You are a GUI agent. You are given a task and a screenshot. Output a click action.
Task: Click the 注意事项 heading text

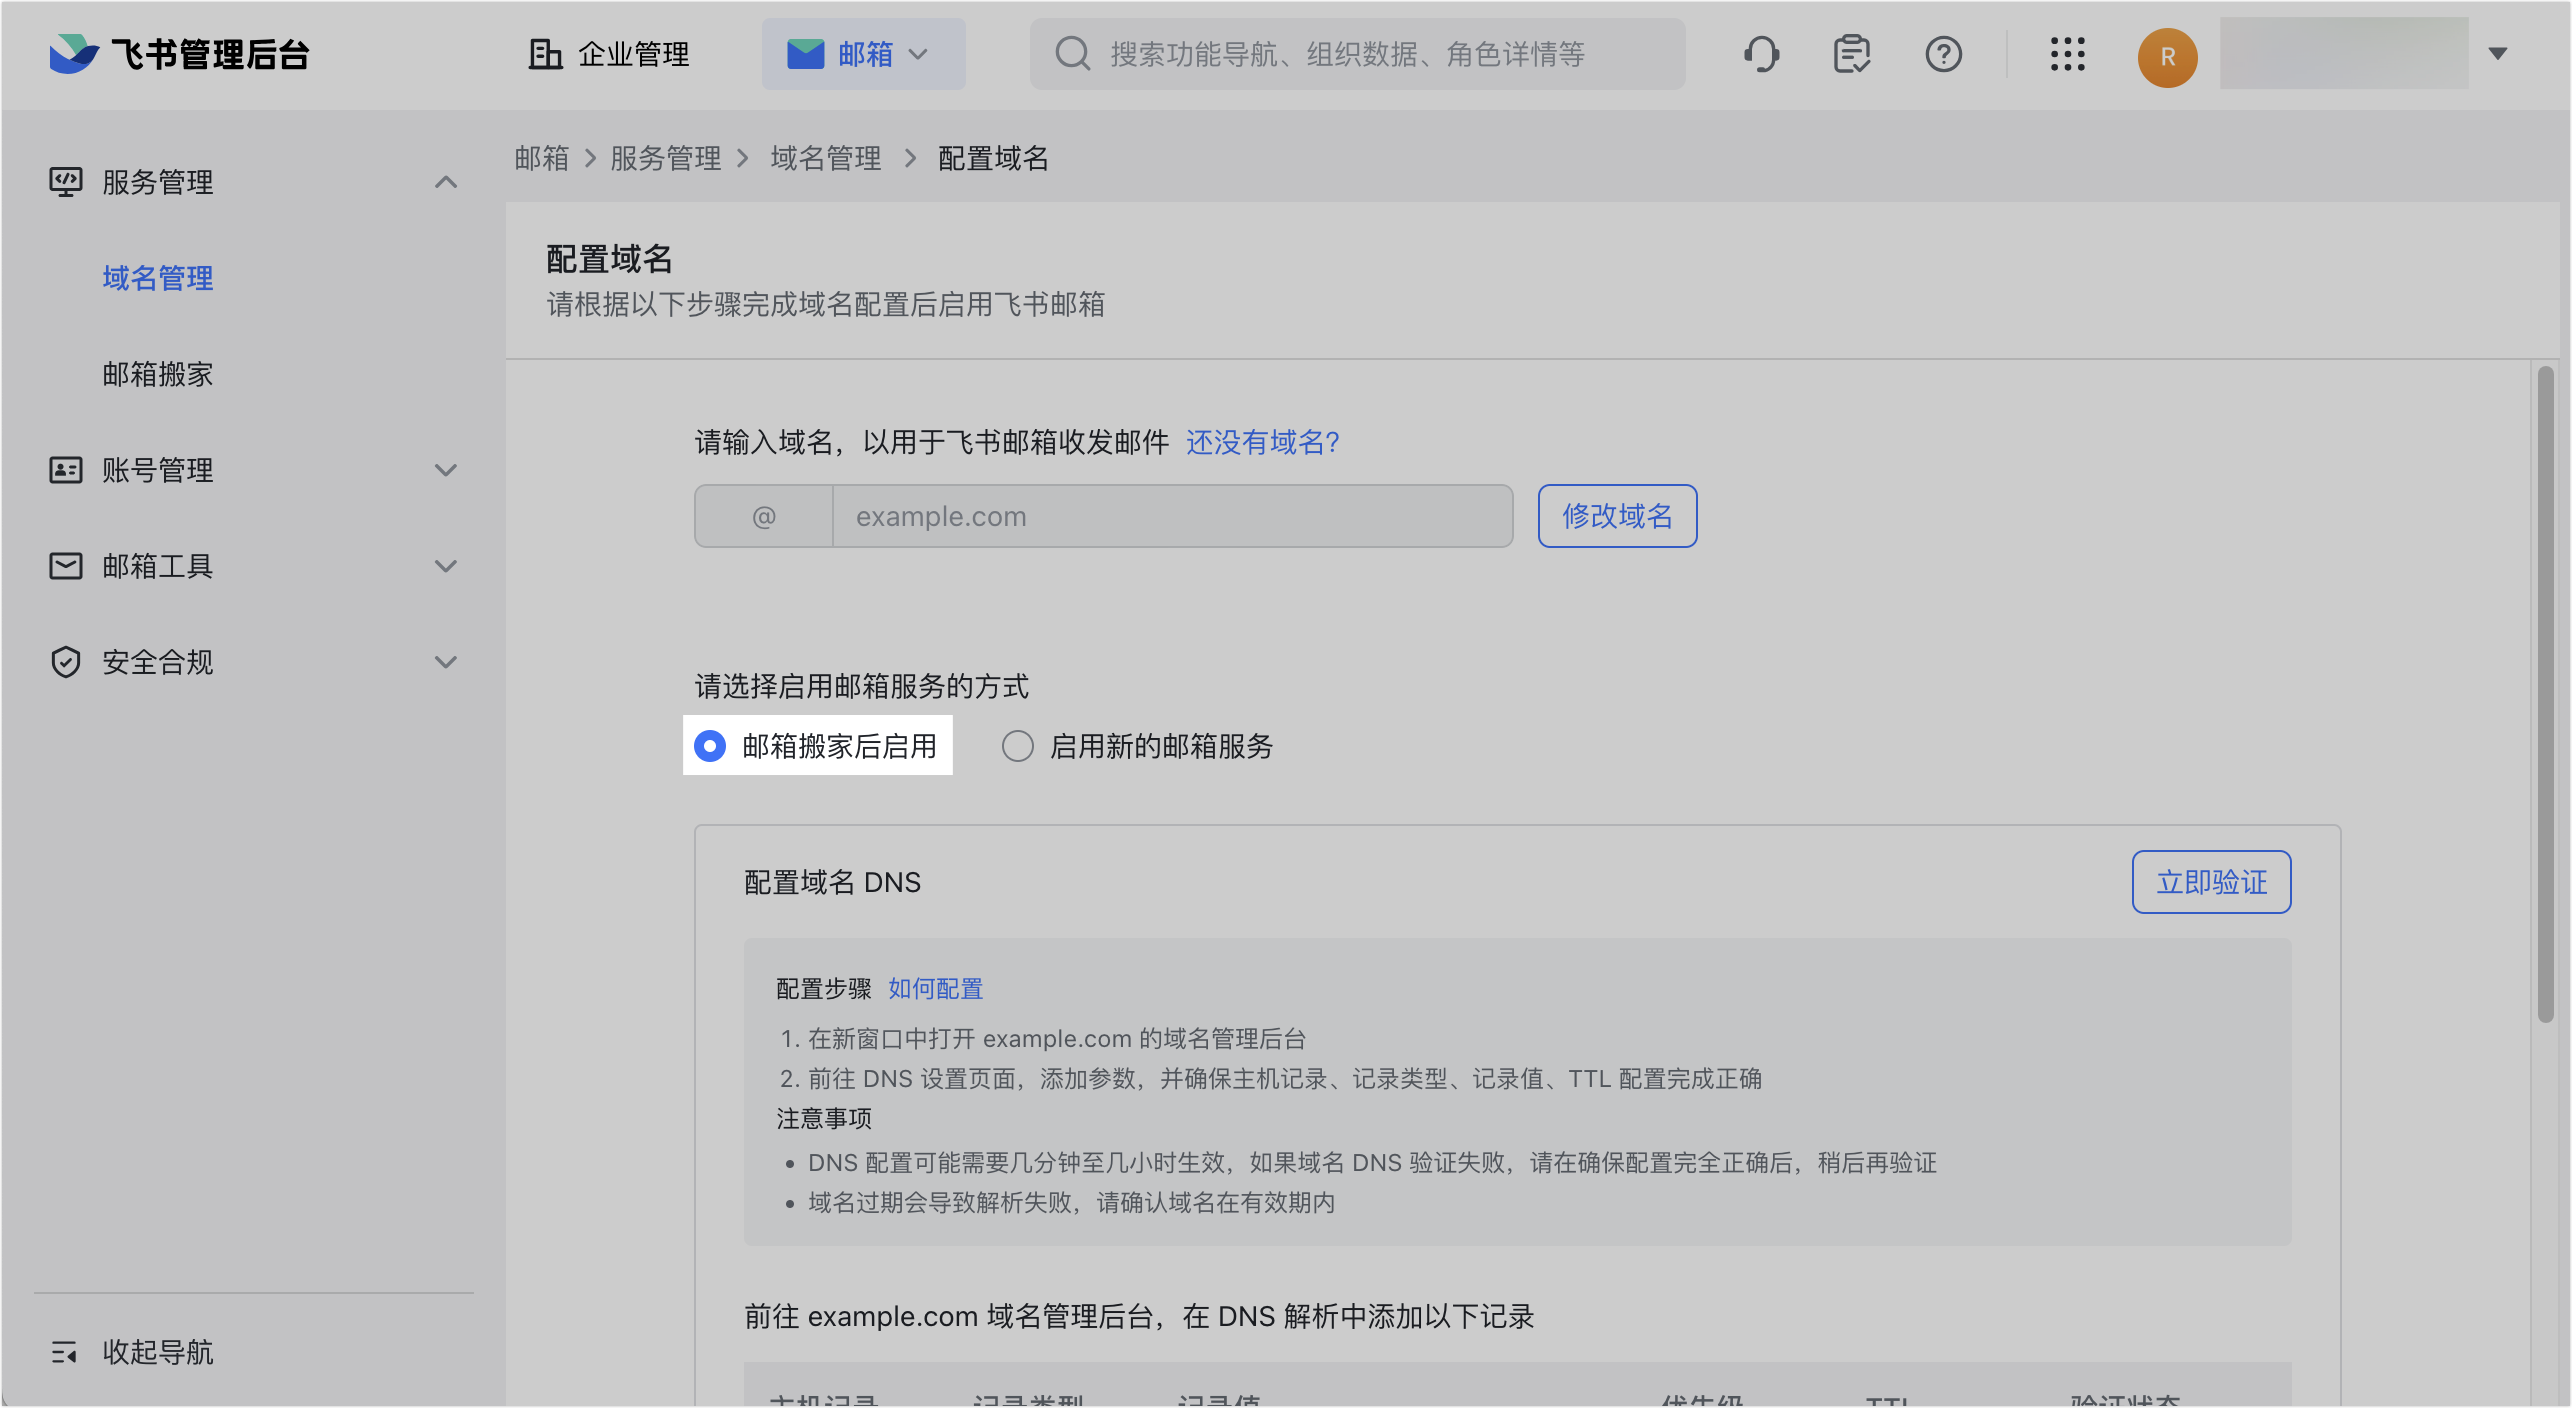tap(824, 1118)
